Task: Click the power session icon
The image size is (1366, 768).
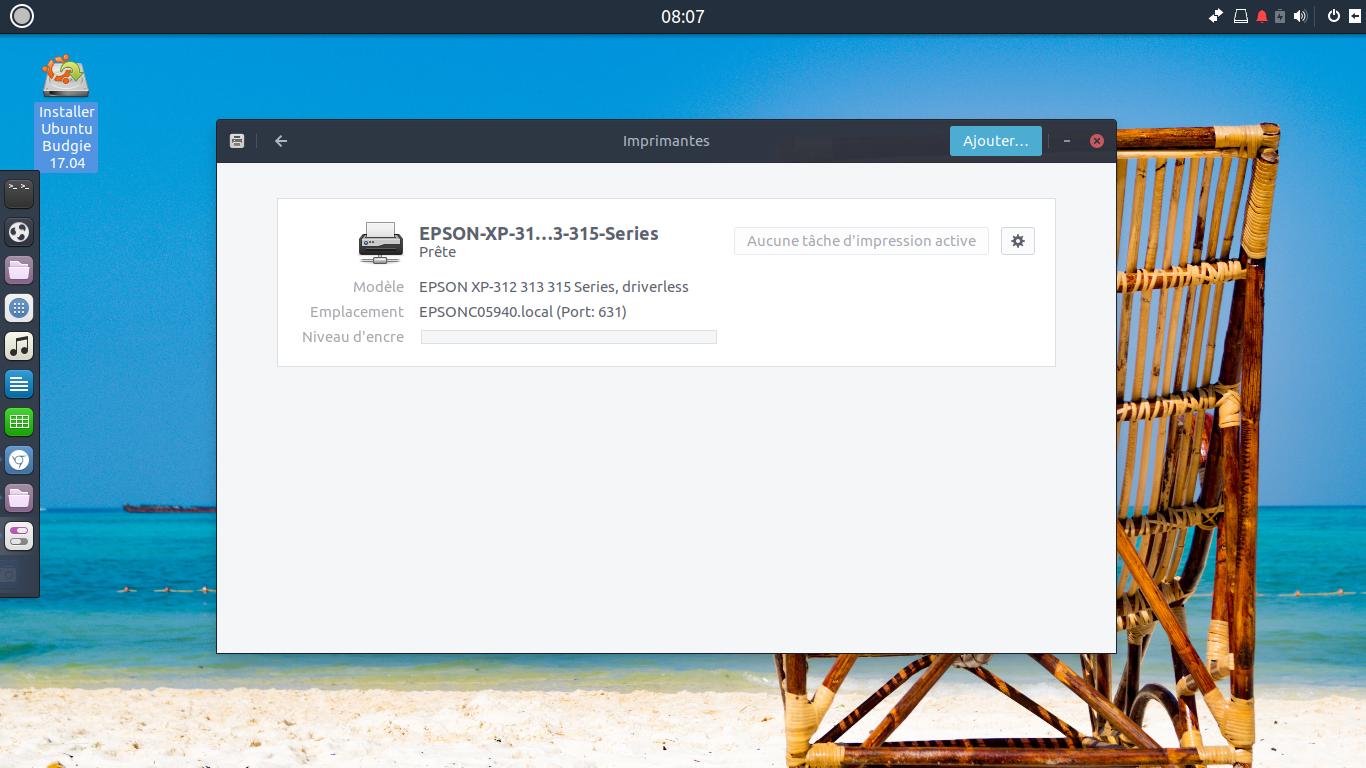Action: [x=1333, y=16]
